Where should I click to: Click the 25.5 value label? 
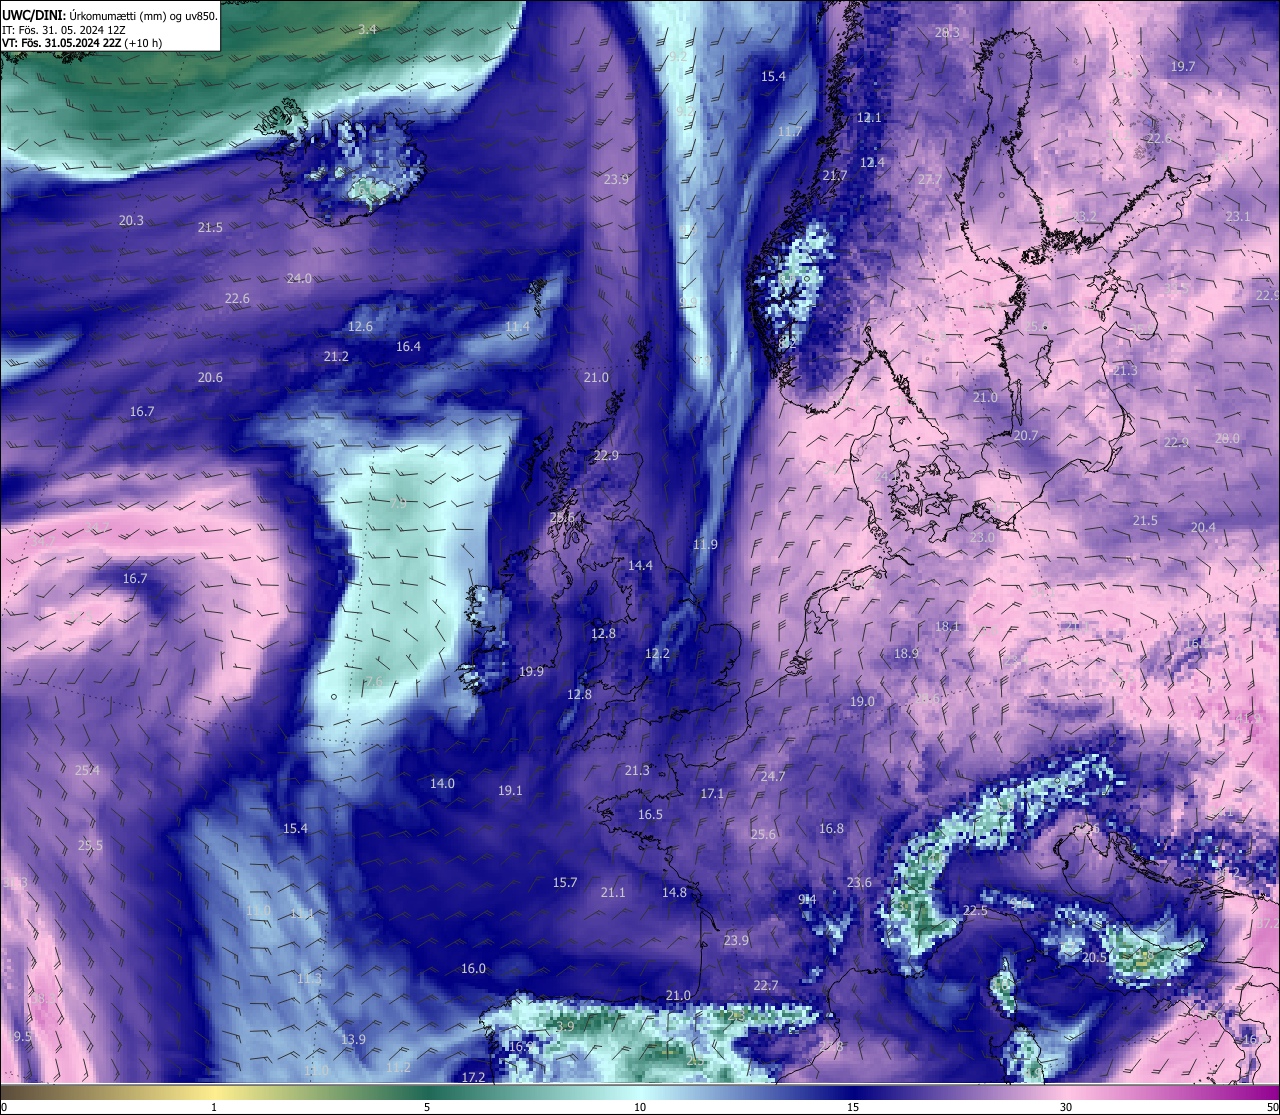90,846
